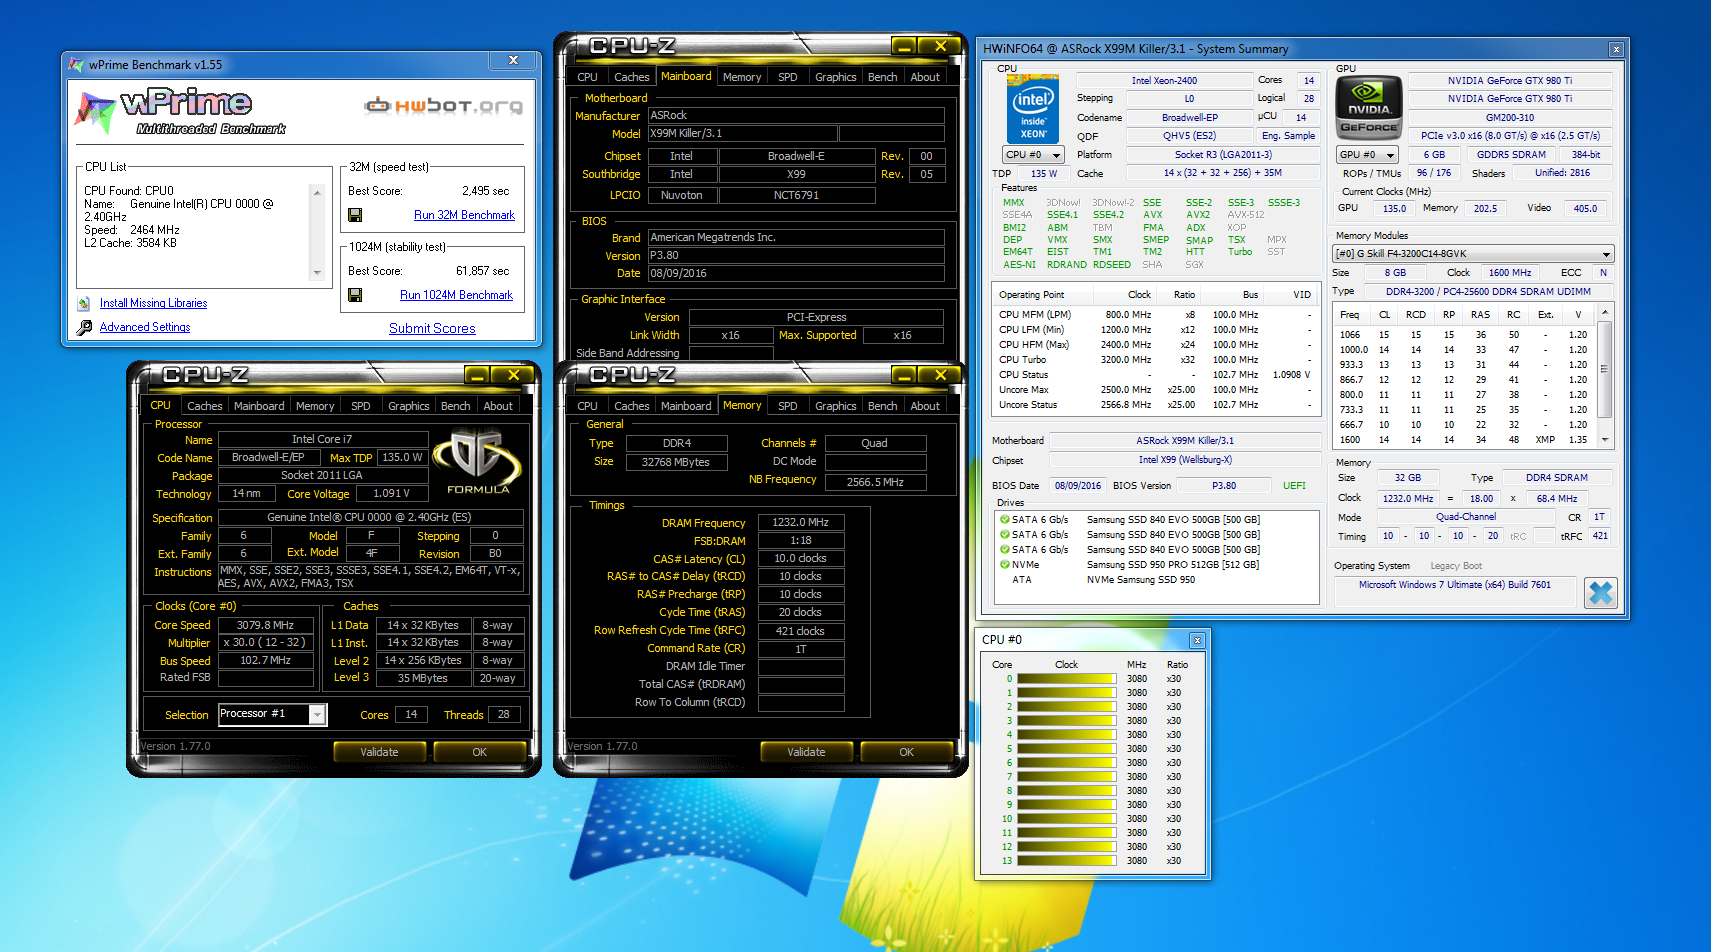Click the 1024M best score "61,857 sec"
Viewport: 1711px width, 952px height.
pos(482,271)
